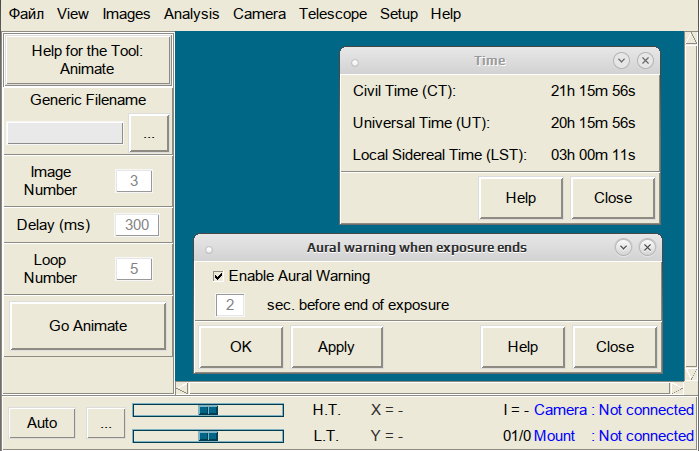Viewport: 699px width, 451px height.
Task: Browse for file with the ... button beside filename
Action: coord(149,133)
